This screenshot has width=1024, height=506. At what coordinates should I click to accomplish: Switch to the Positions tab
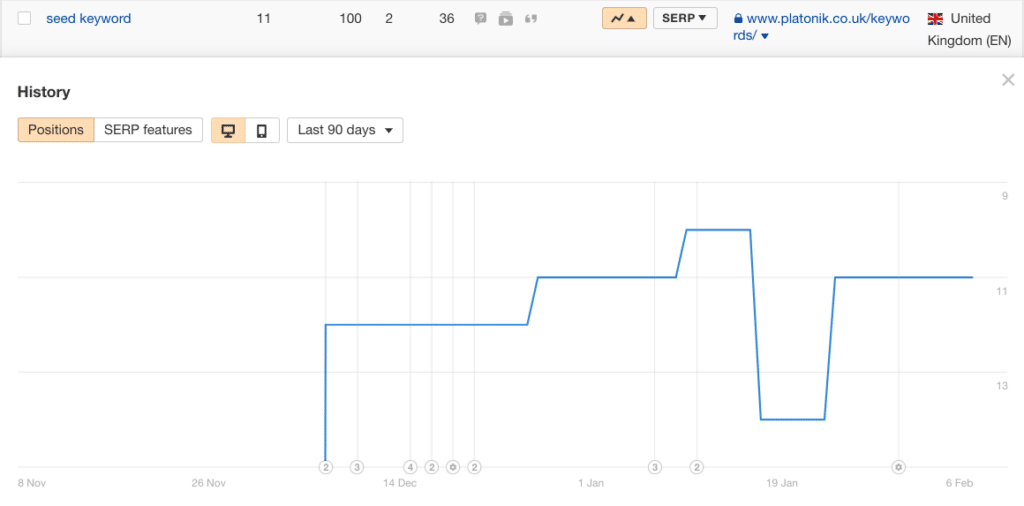56,130
